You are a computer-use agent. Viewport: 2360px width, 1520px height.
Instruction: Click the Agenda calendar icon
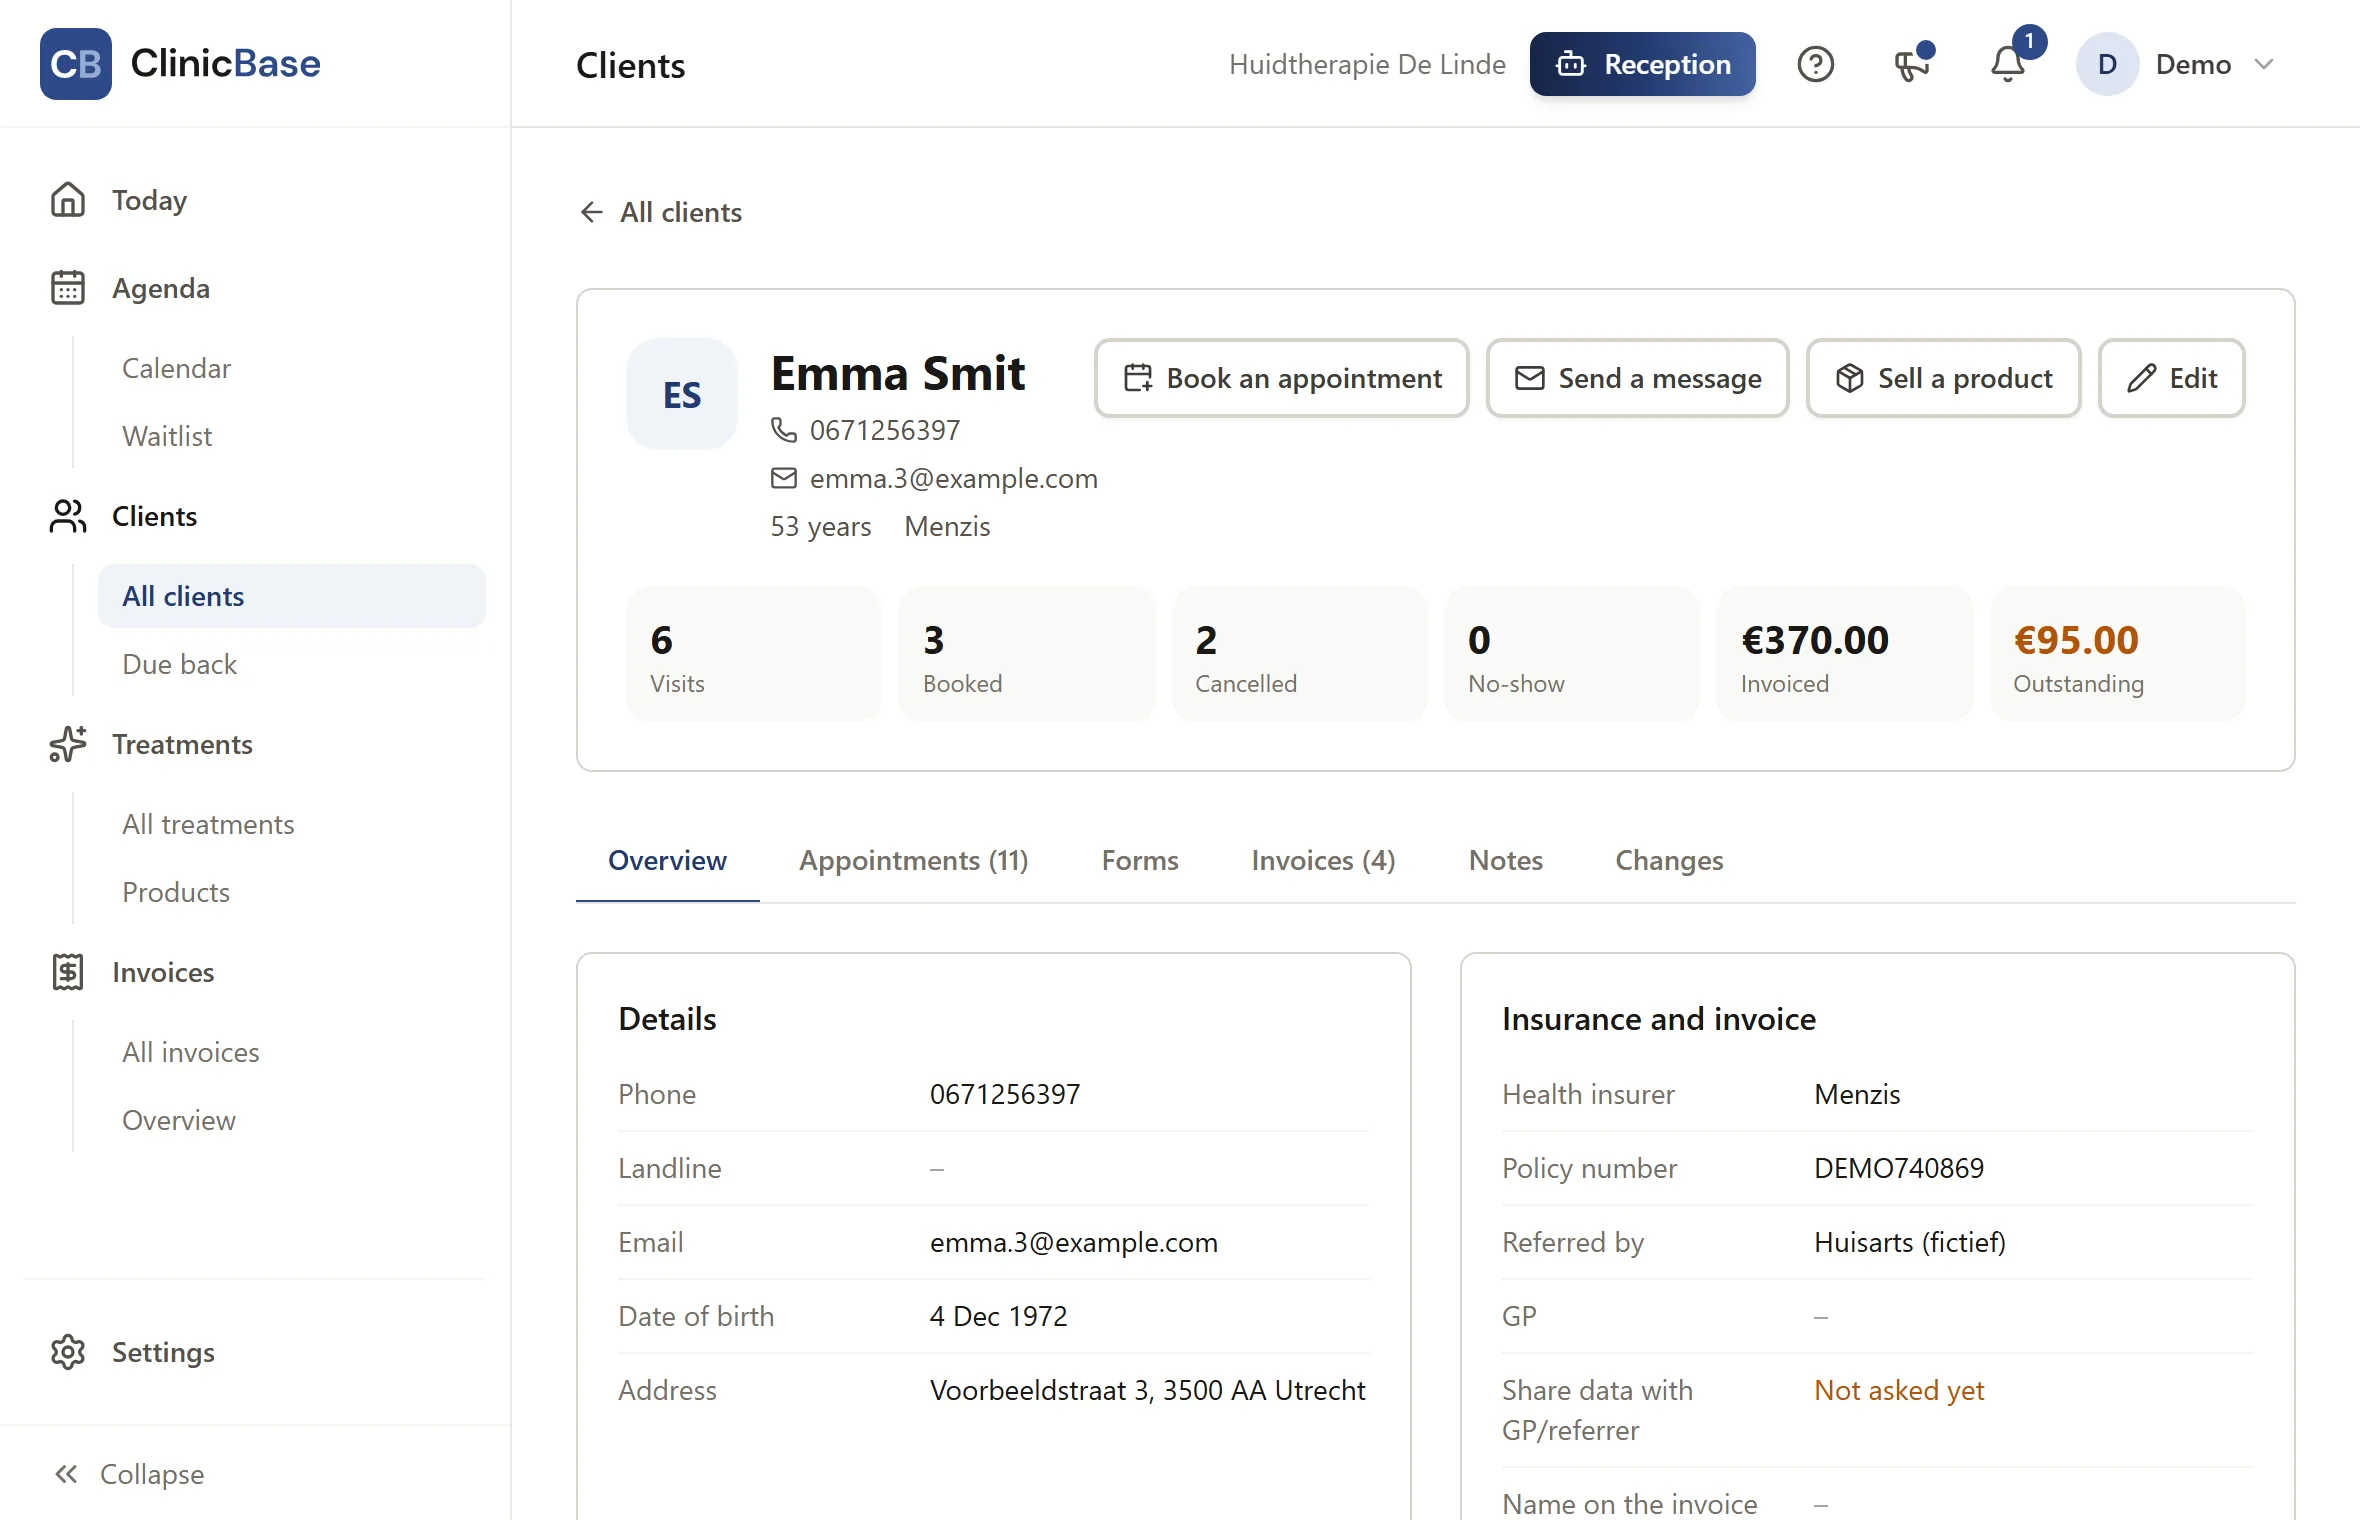pyautogui.click(x=68, y=288)
